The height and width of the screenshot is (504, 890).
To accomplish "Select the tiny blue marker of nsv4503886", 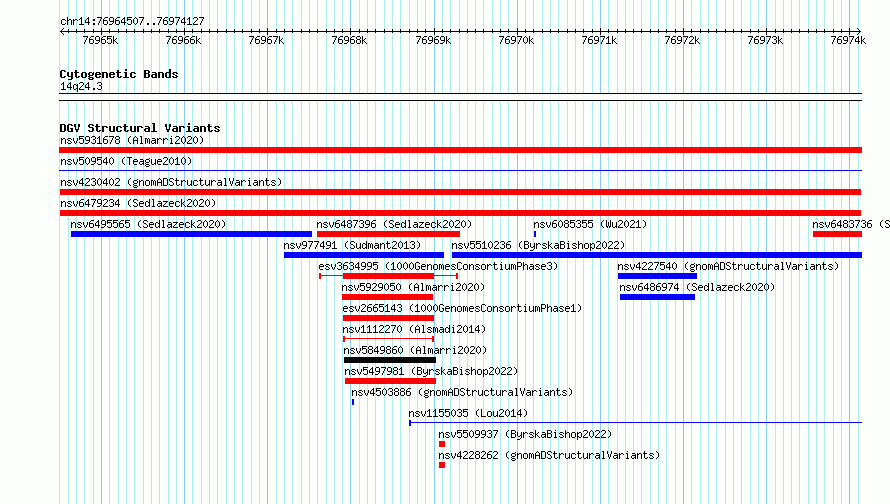I will (x=353, y=402).
